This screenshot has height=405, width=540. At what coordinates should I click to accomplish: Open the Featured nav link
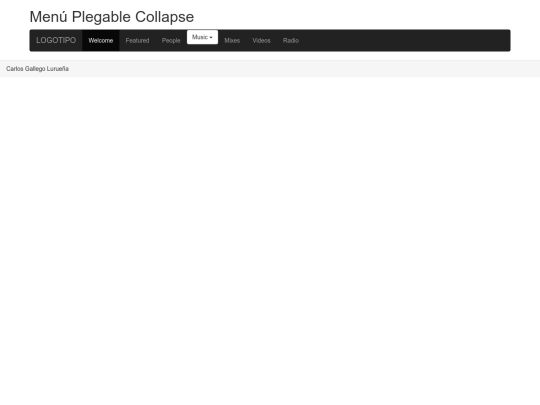pyautogui.click(x=137, y=40)
